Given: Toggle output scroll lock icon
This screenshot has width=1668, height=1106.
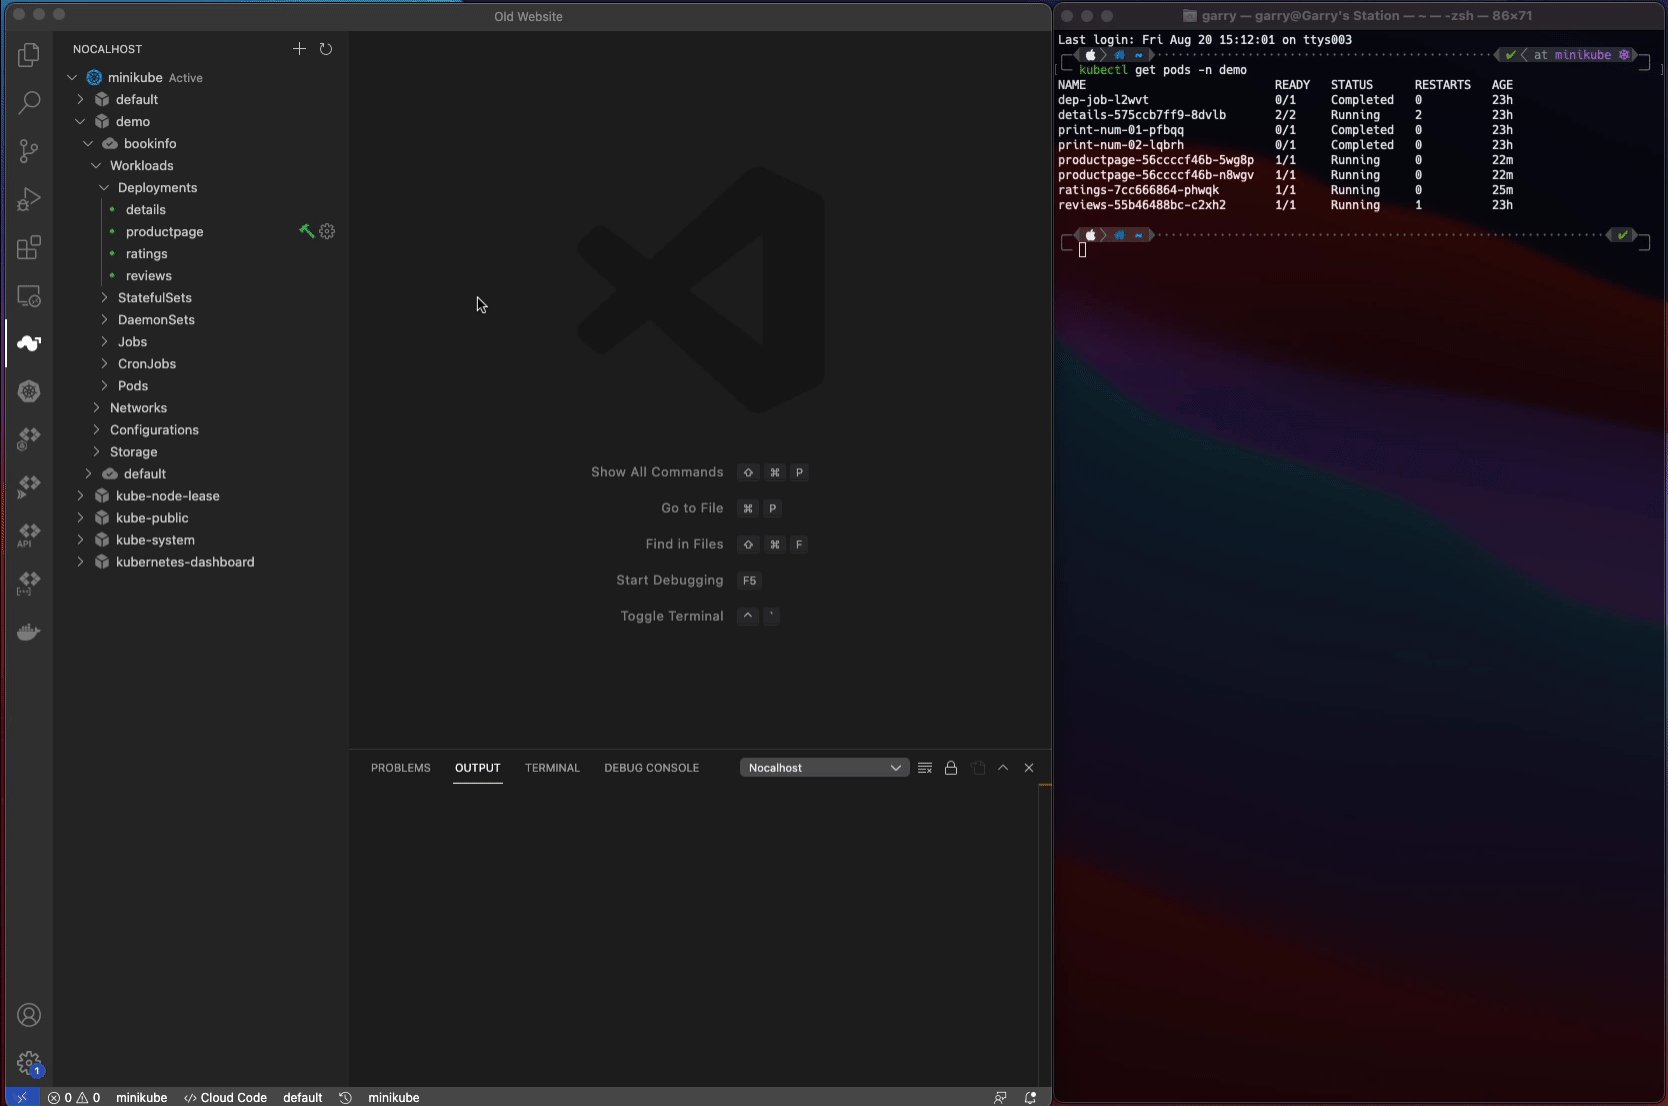Looking at the screenshot, I should coord(951,768).
